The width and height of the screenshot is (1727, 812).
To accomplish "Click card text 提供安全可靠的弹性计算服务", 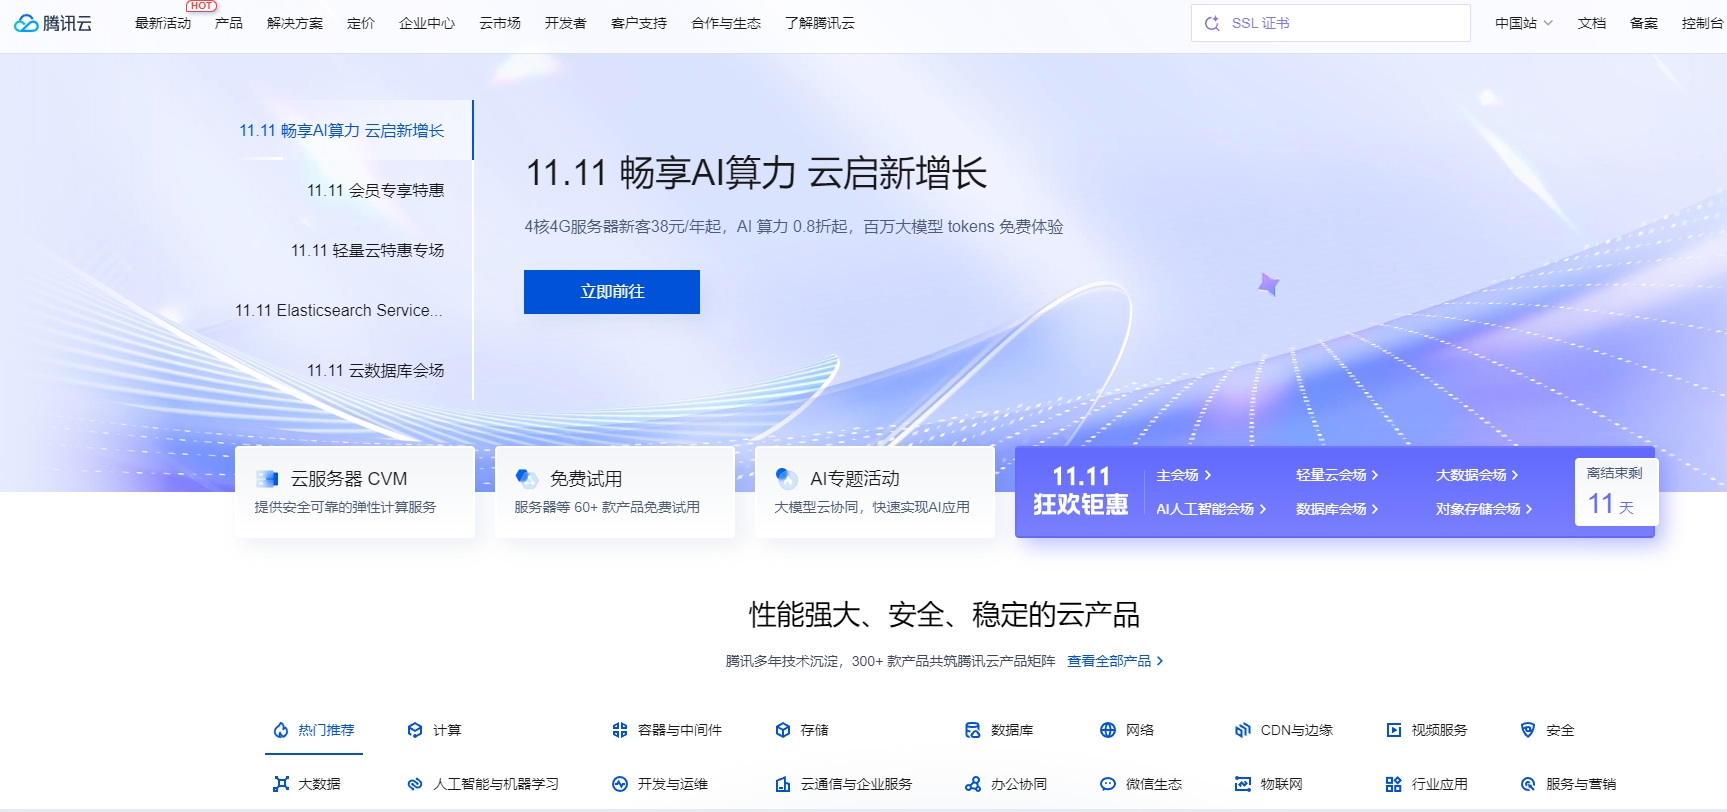I will pyautogui.click(x=345, y=507).
